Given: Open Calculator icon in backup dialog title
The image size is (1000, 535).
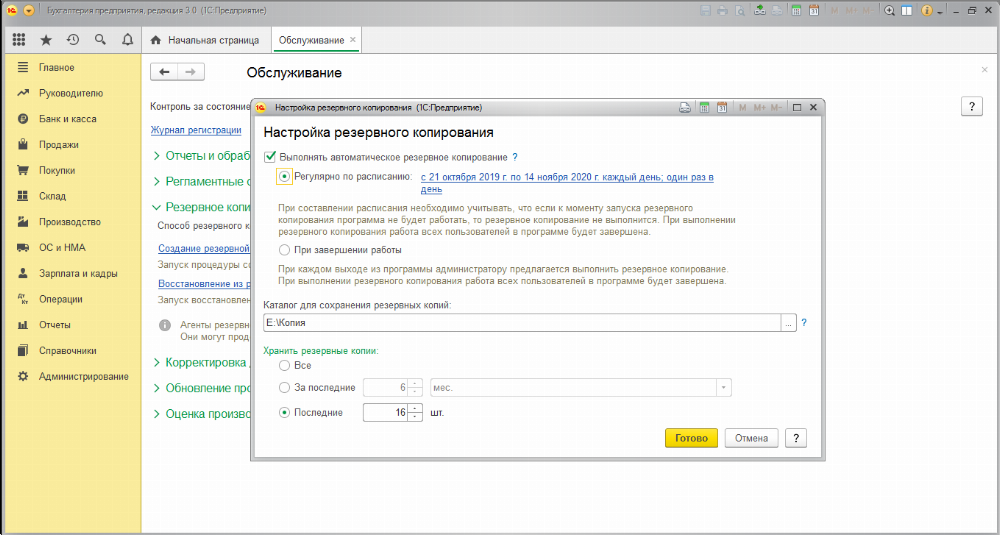Looking at the screenshot, I should coord(705,108).
